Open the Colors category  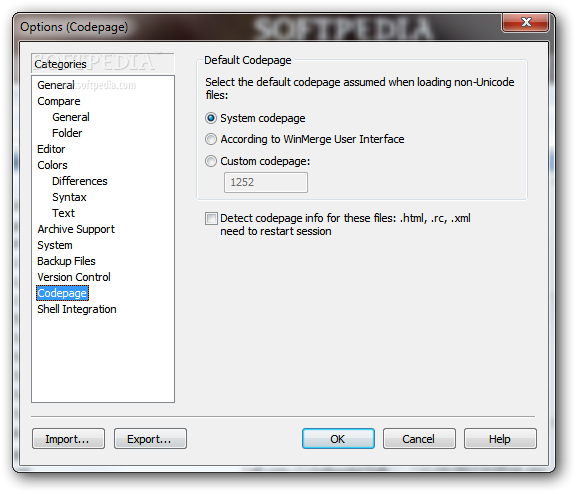coord(53,165)
